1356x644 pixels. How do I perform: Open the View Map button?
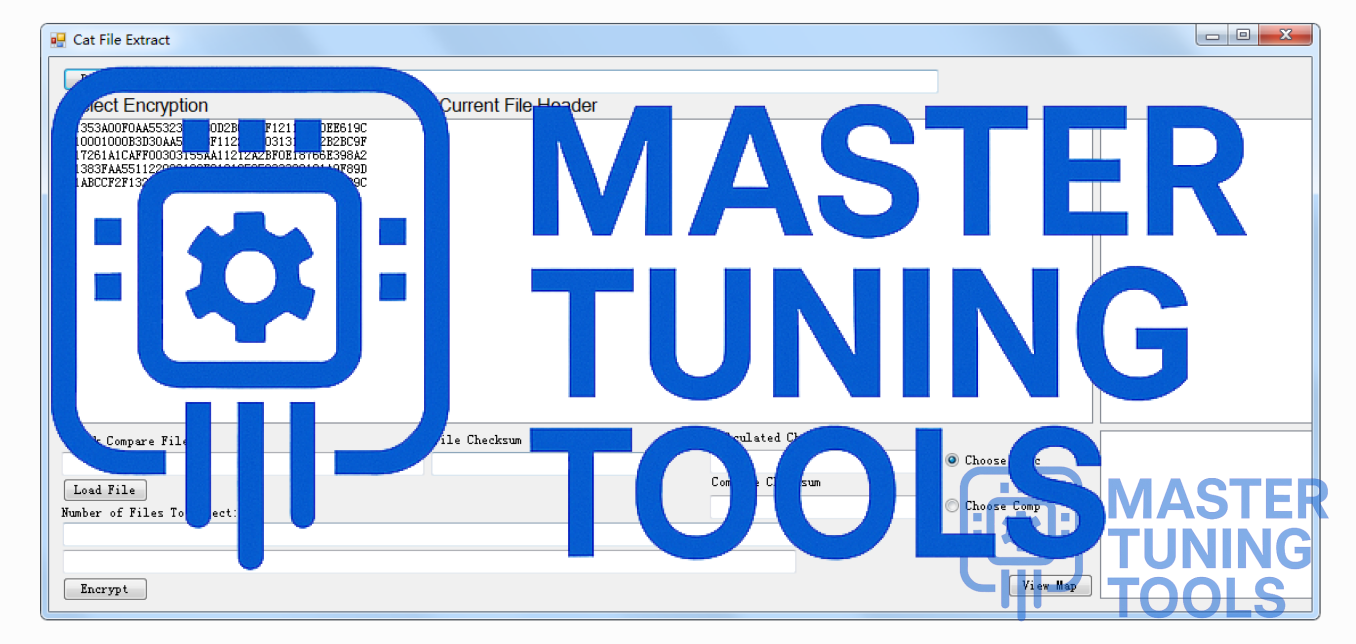pyautogui.click(x=1050, y=585)
